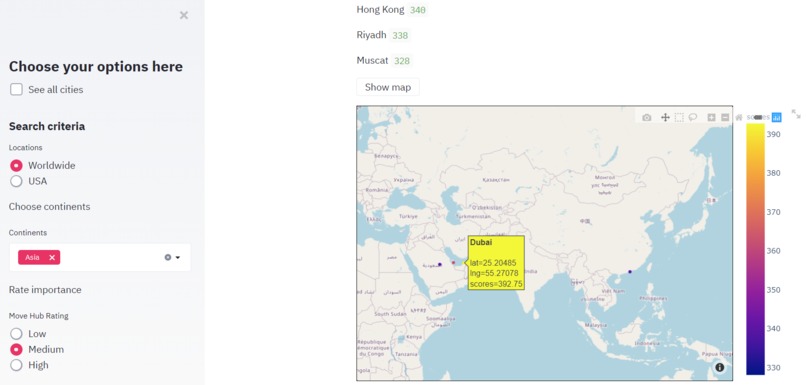
Task: Expand map to fullscreen
Action: (x=796, y=114)
